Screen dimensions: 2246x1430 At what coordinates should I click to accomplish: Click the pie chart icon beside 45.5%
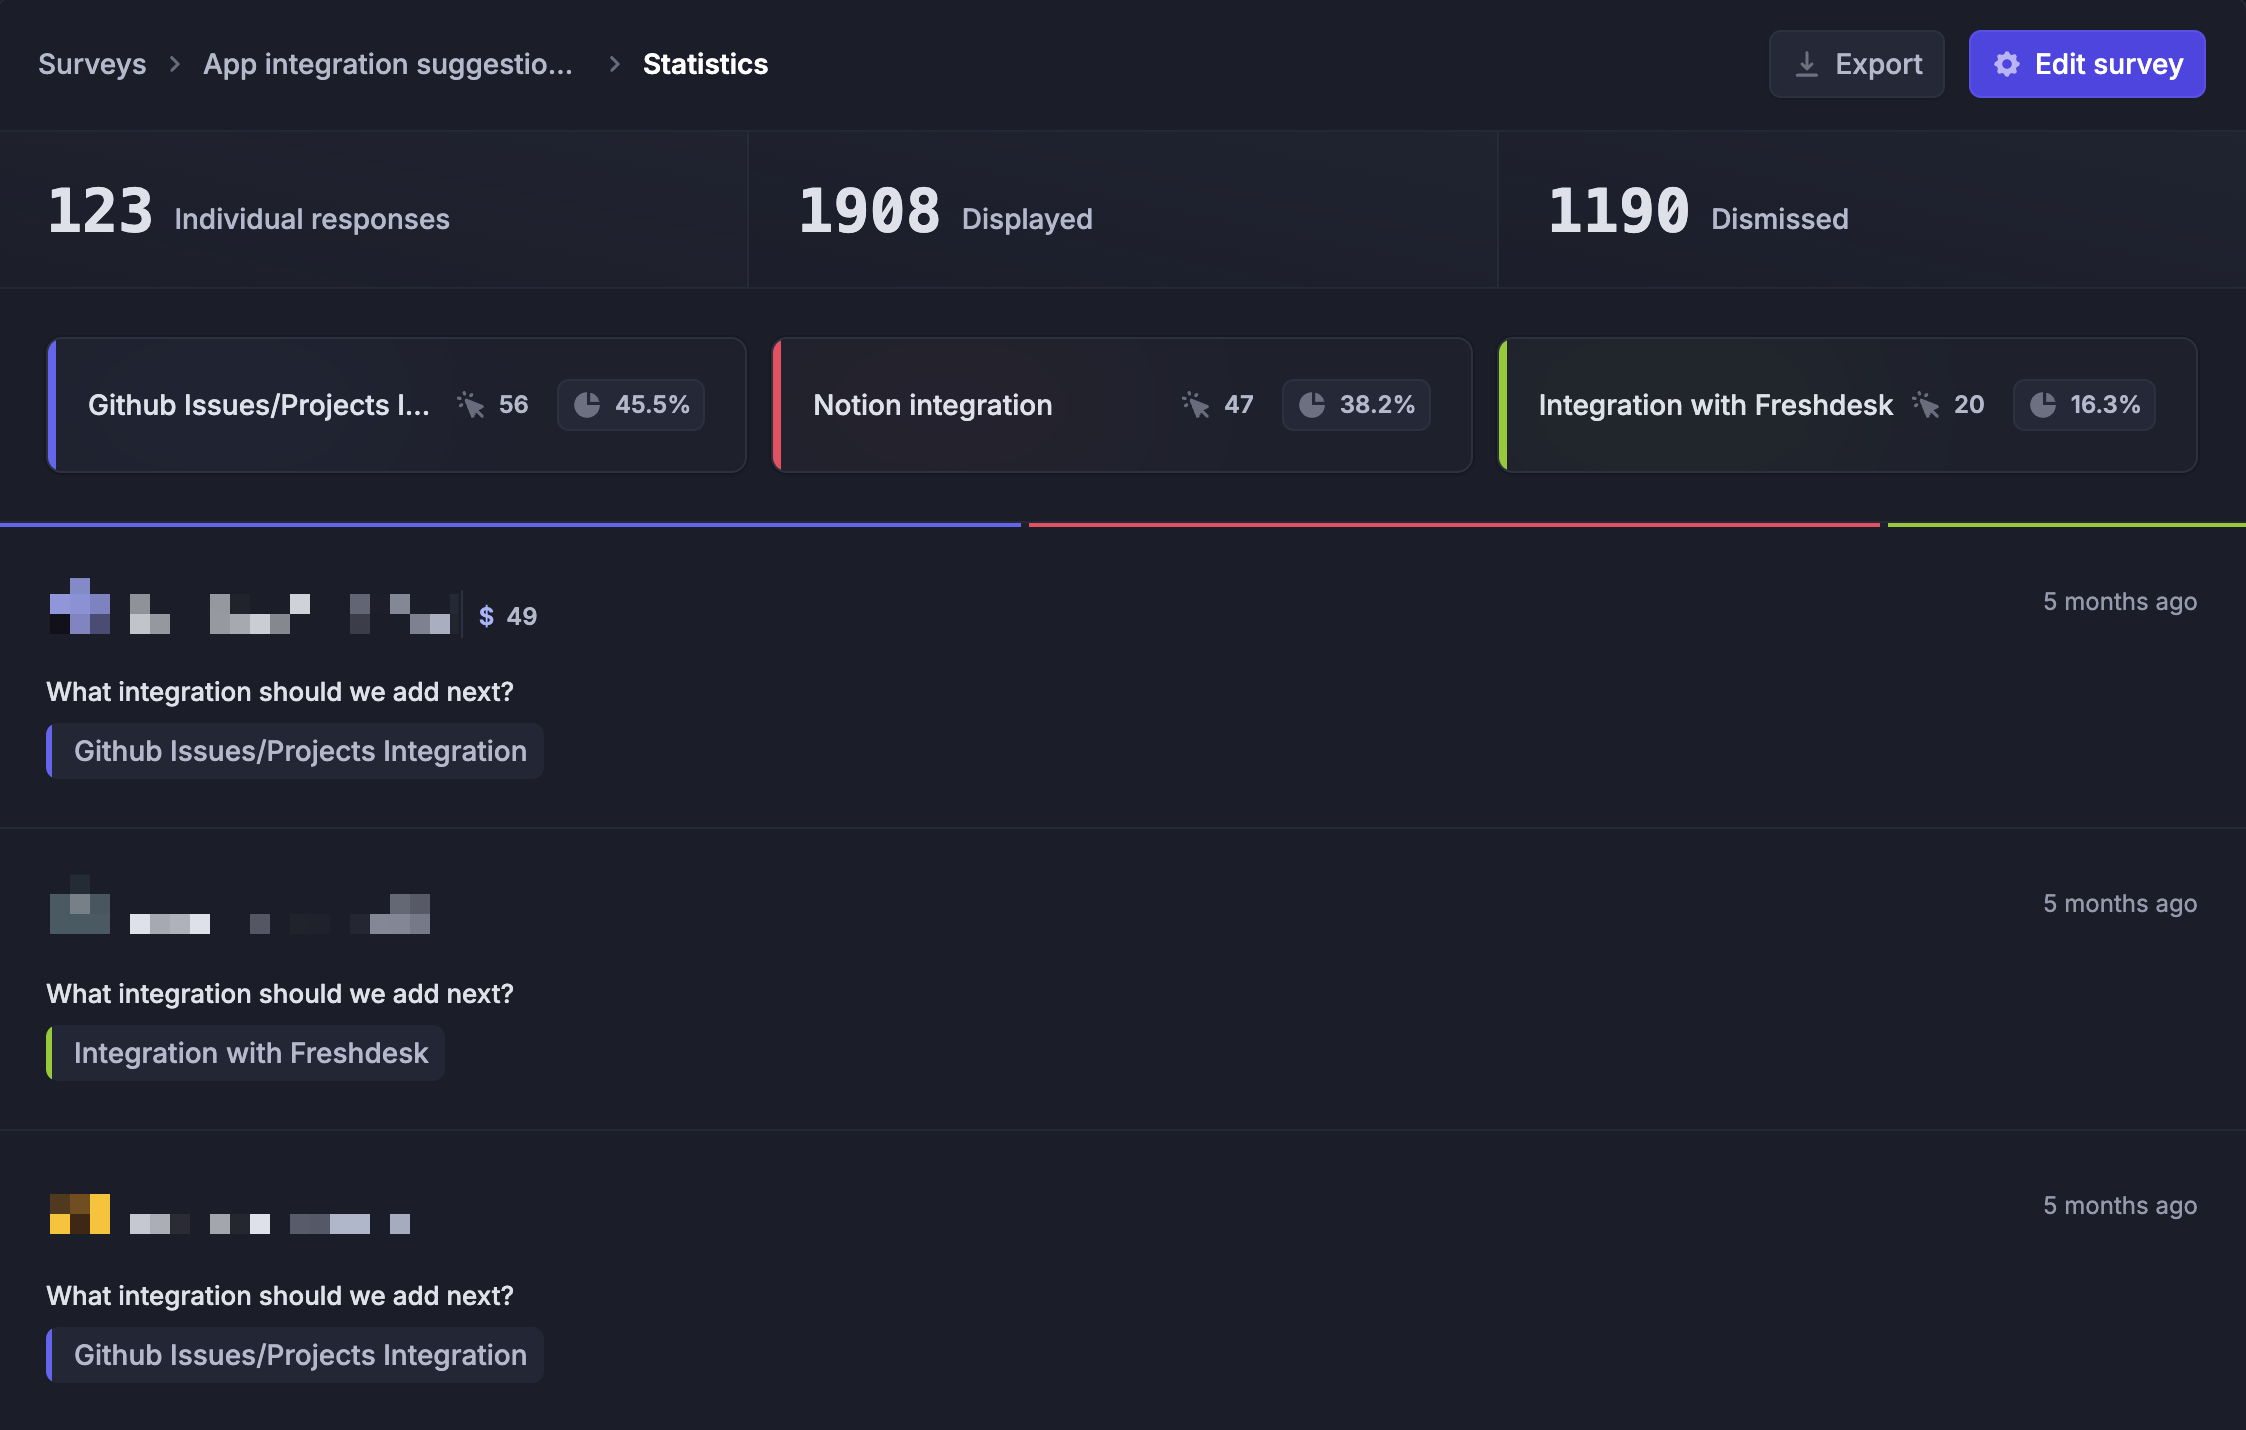[x=587, y=405]
